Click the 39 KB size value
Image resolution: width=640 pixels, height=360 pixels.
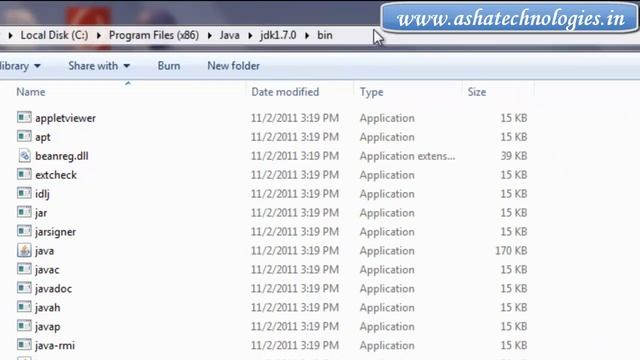coord(514,156)
